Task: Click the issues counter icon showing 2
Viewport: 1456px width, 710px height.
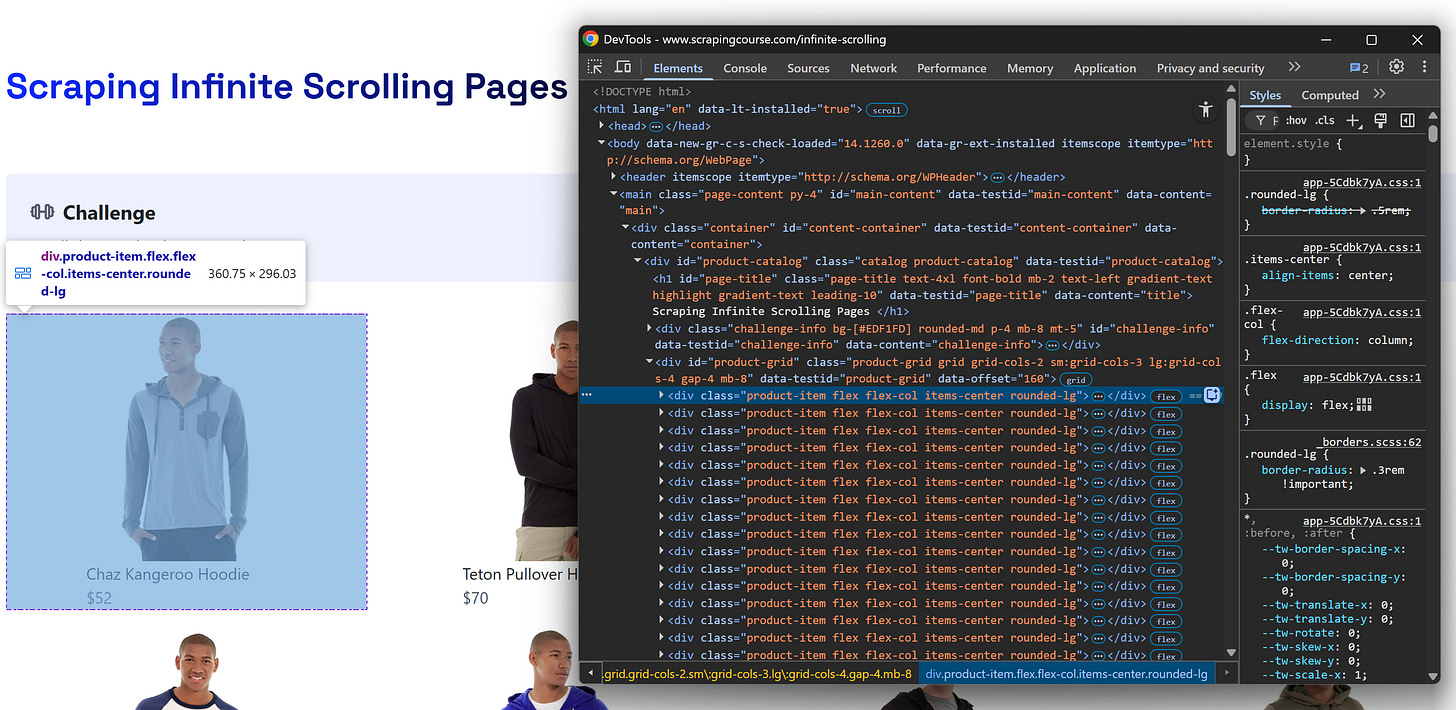Action: pyautogui.click(x=1358, y=66)
